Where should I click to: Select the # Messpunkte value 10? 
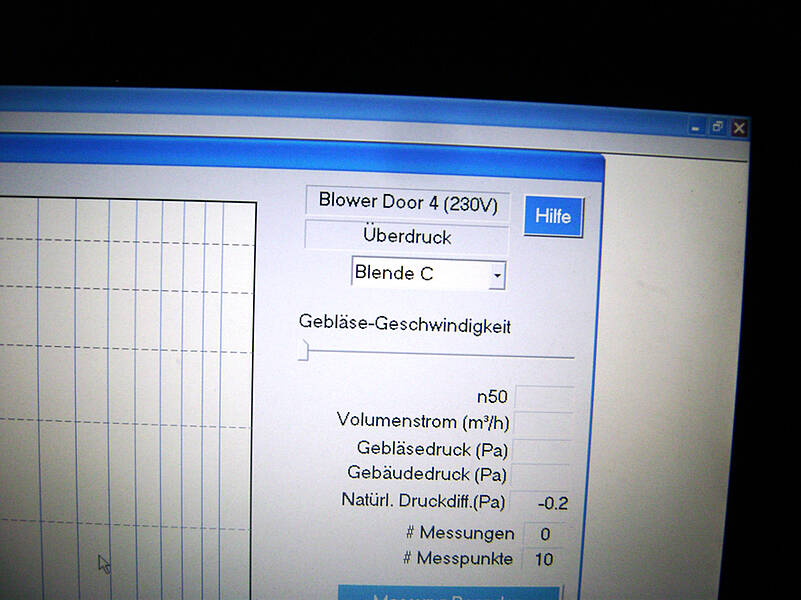(x=544, y=559)
